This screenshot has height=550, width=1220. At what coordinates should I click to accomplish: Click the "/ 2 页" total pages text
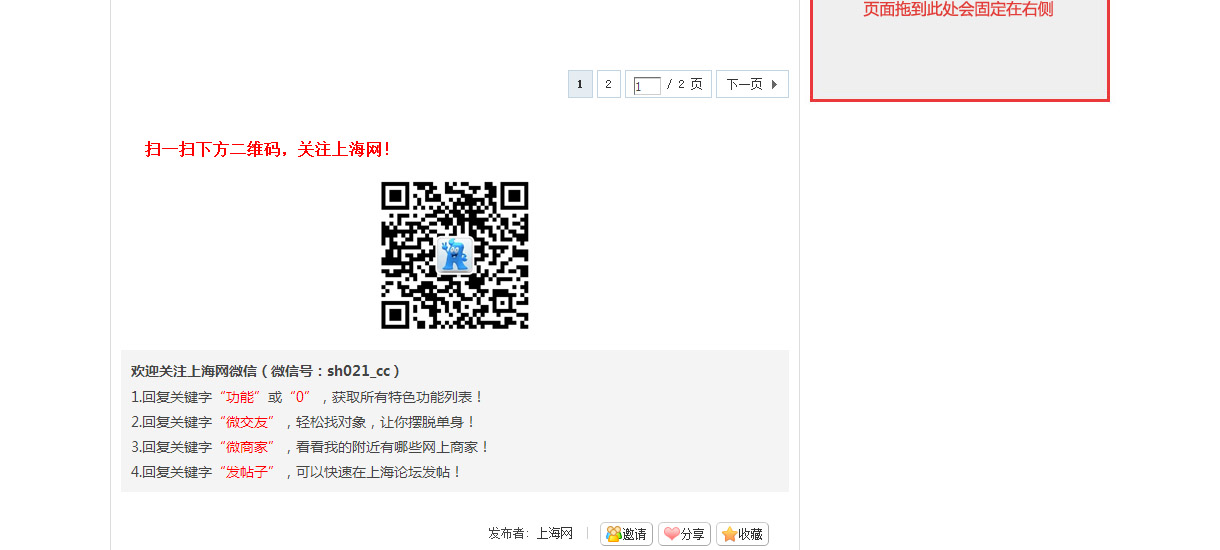[685, 85]
